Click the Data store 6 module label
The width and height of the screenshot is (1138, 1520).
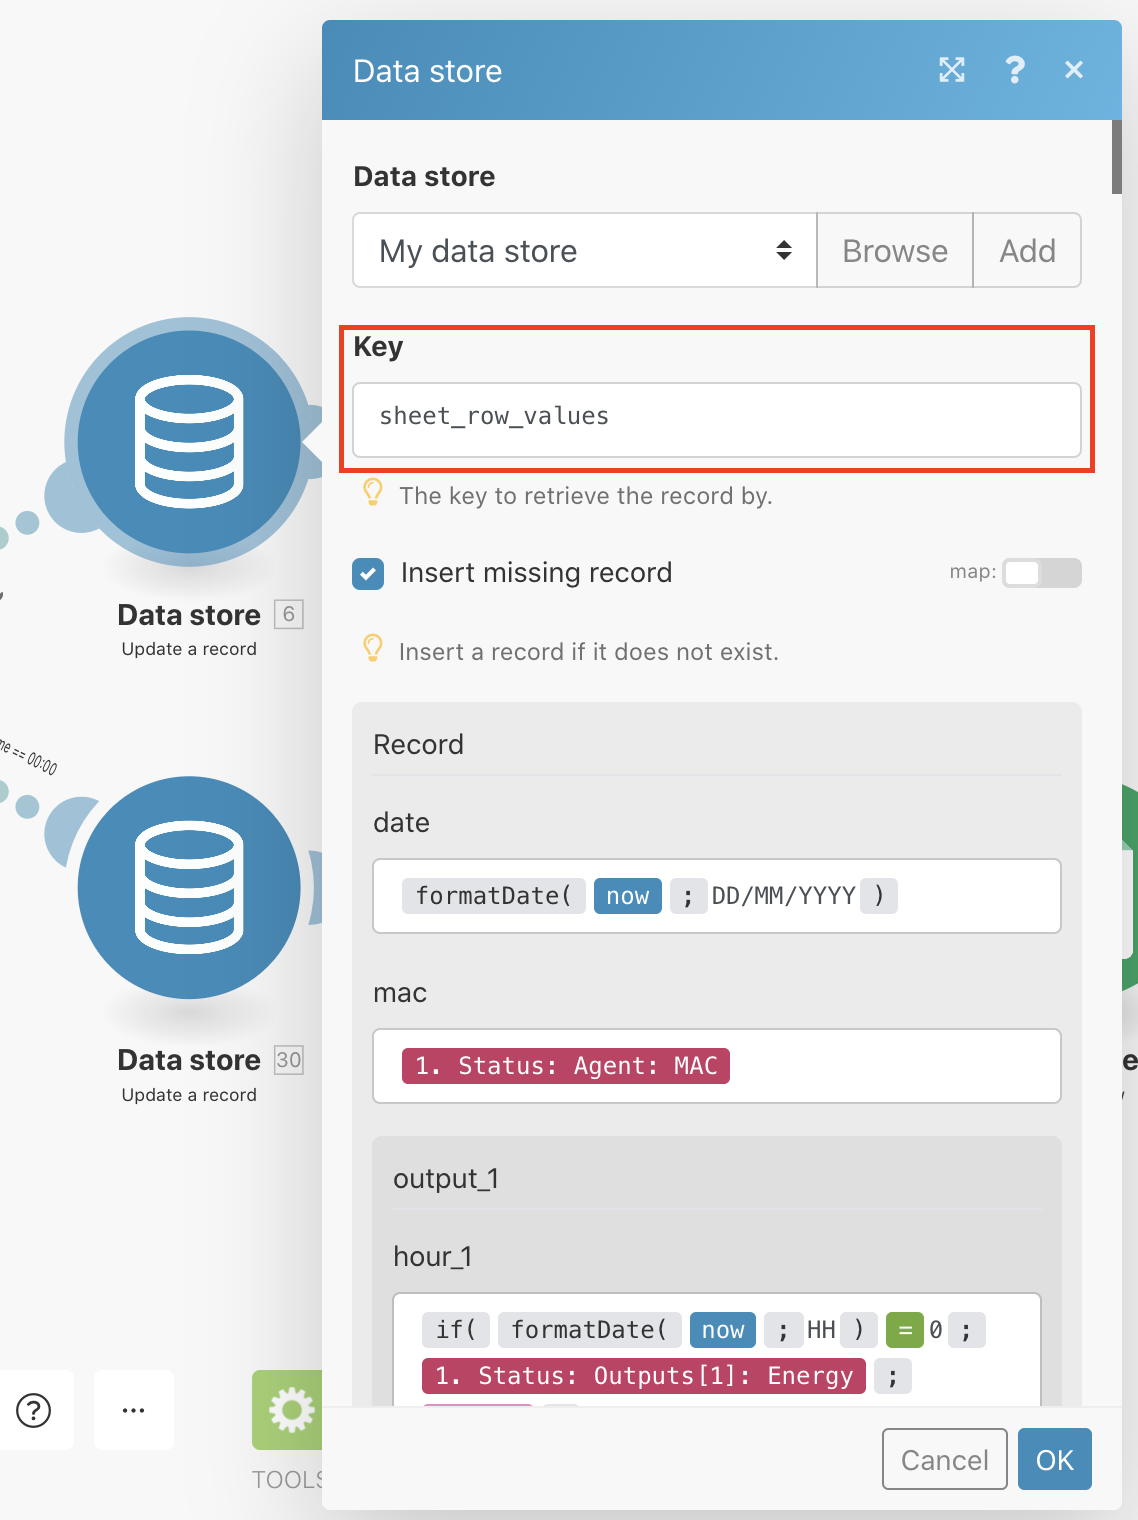[x=189, y=615]
